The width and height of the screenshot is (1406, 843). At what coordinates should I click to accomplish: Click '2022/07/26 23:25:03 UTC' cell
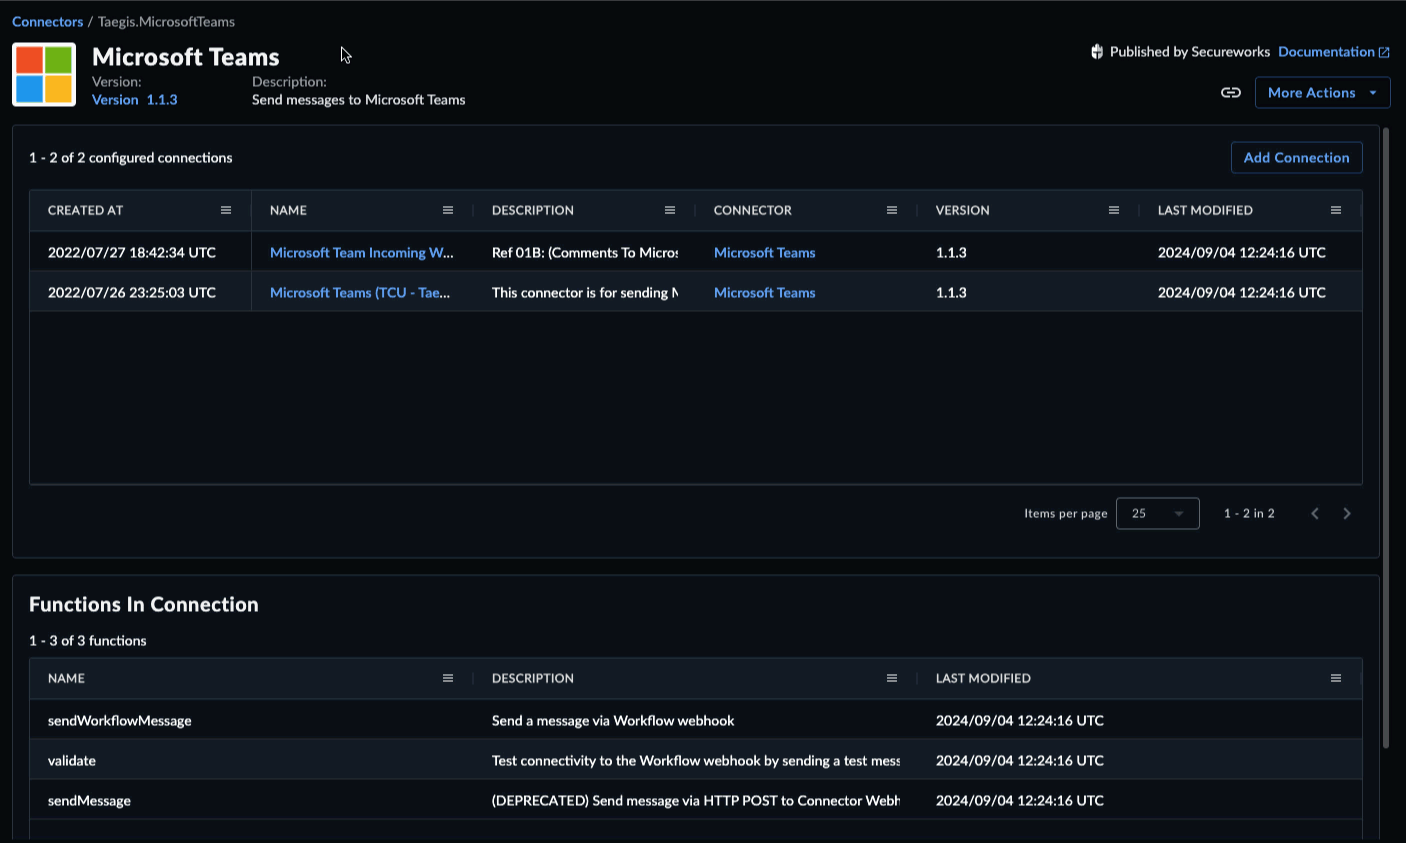[132, 293]
